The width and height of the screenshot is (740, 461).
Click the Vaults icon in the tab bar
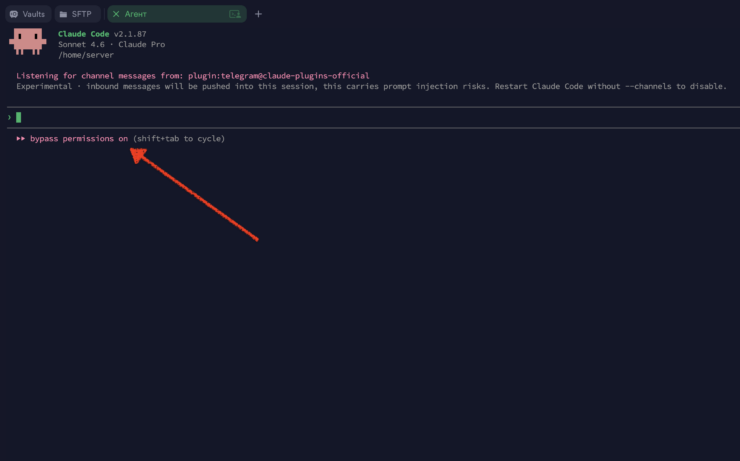pos(15,14)
